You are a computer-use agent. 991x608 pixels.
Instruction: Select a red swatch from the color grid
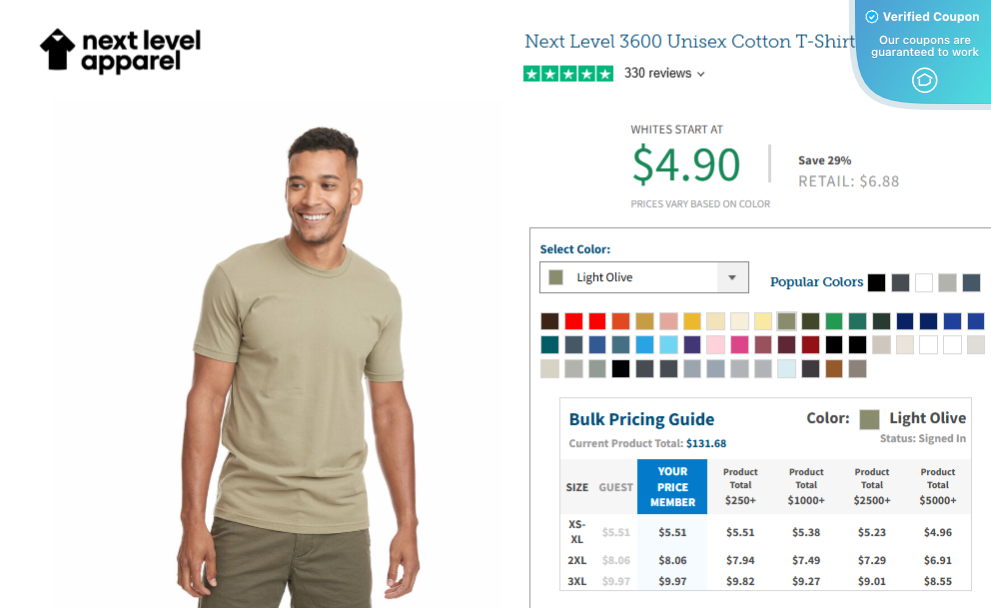coord(575,320)
